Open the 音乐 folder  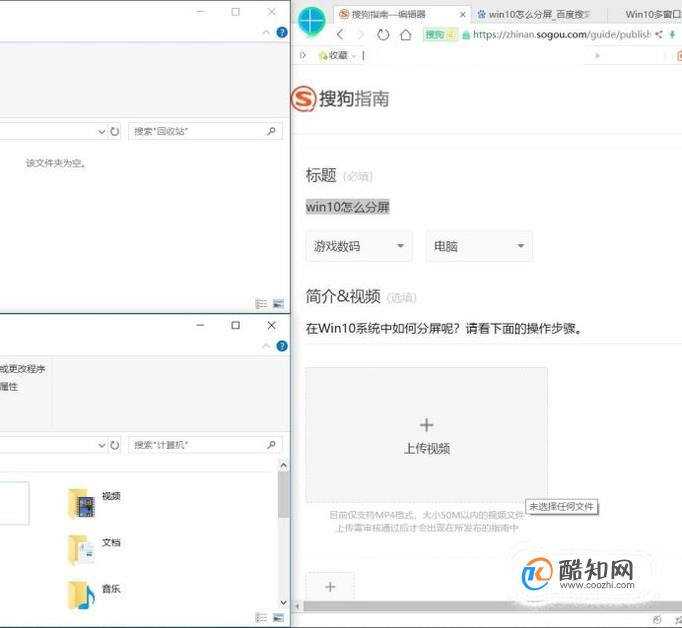point(94,595)
